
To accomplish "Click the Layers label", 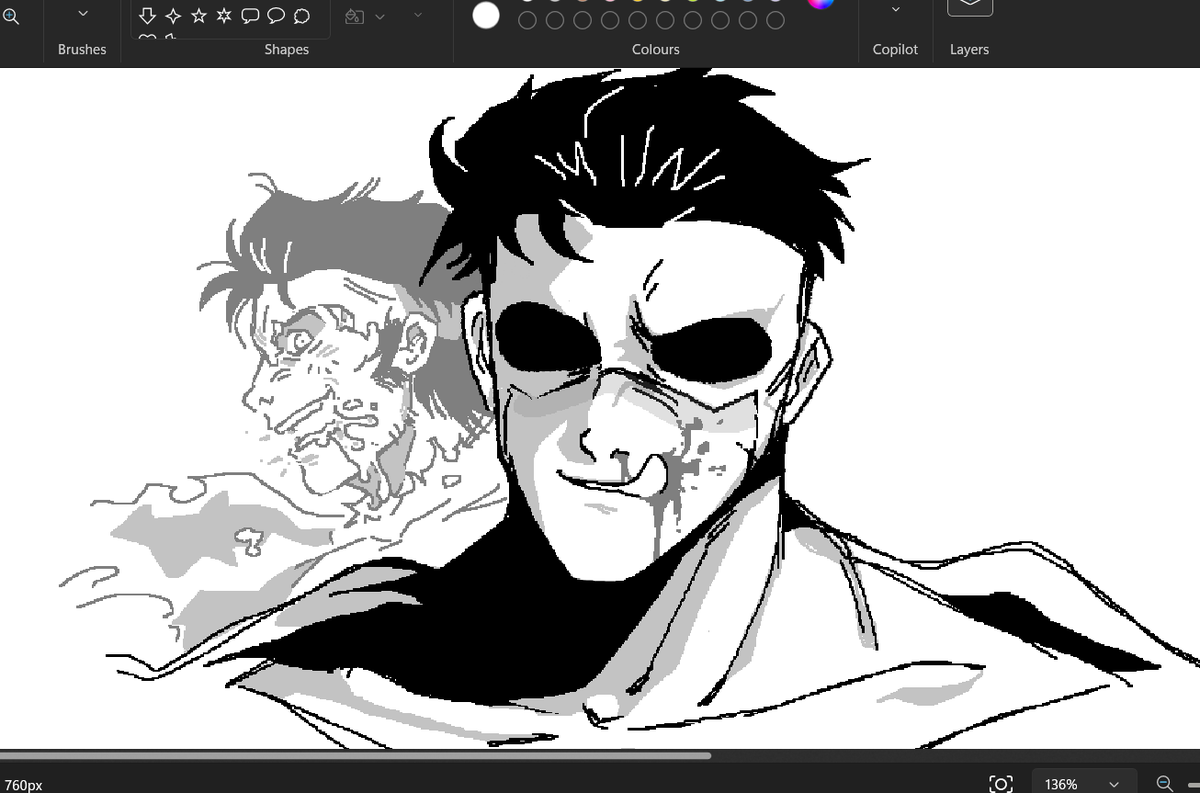I will [x=969, y=49].
